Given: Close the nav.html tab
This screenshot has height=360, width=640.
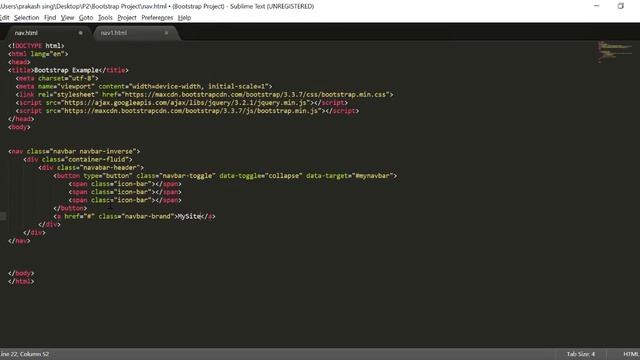Looking at the screenshot, I should pyautogui.click(x=80, y=33).
